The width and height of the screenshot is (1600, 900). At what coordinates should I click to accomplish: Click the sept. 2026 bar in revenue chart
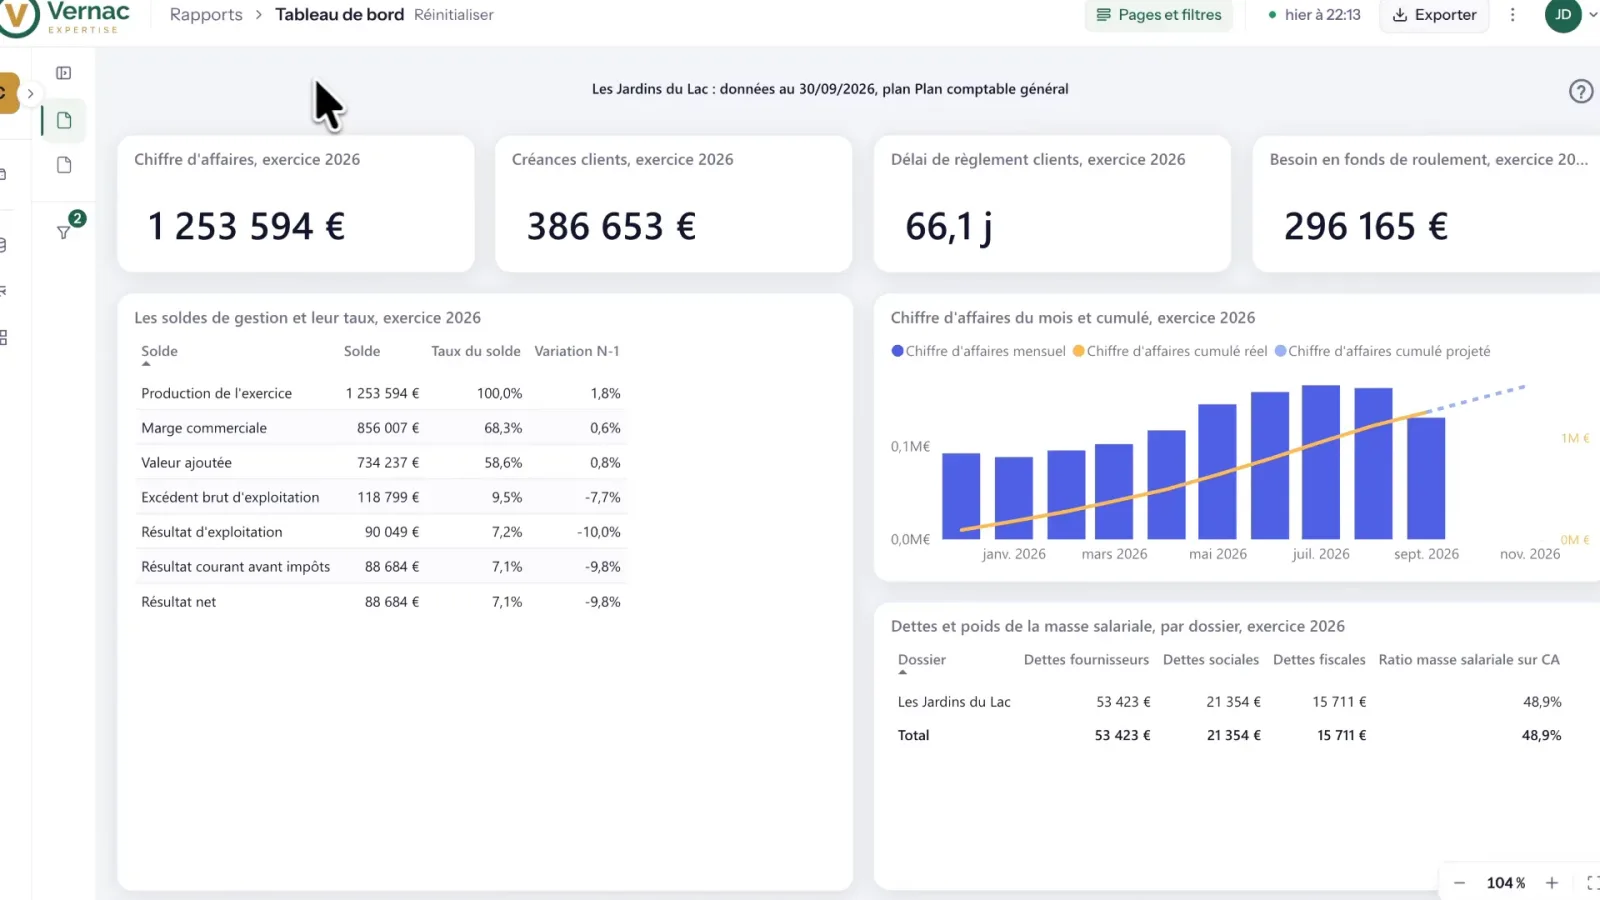[x=1426, y=478]
